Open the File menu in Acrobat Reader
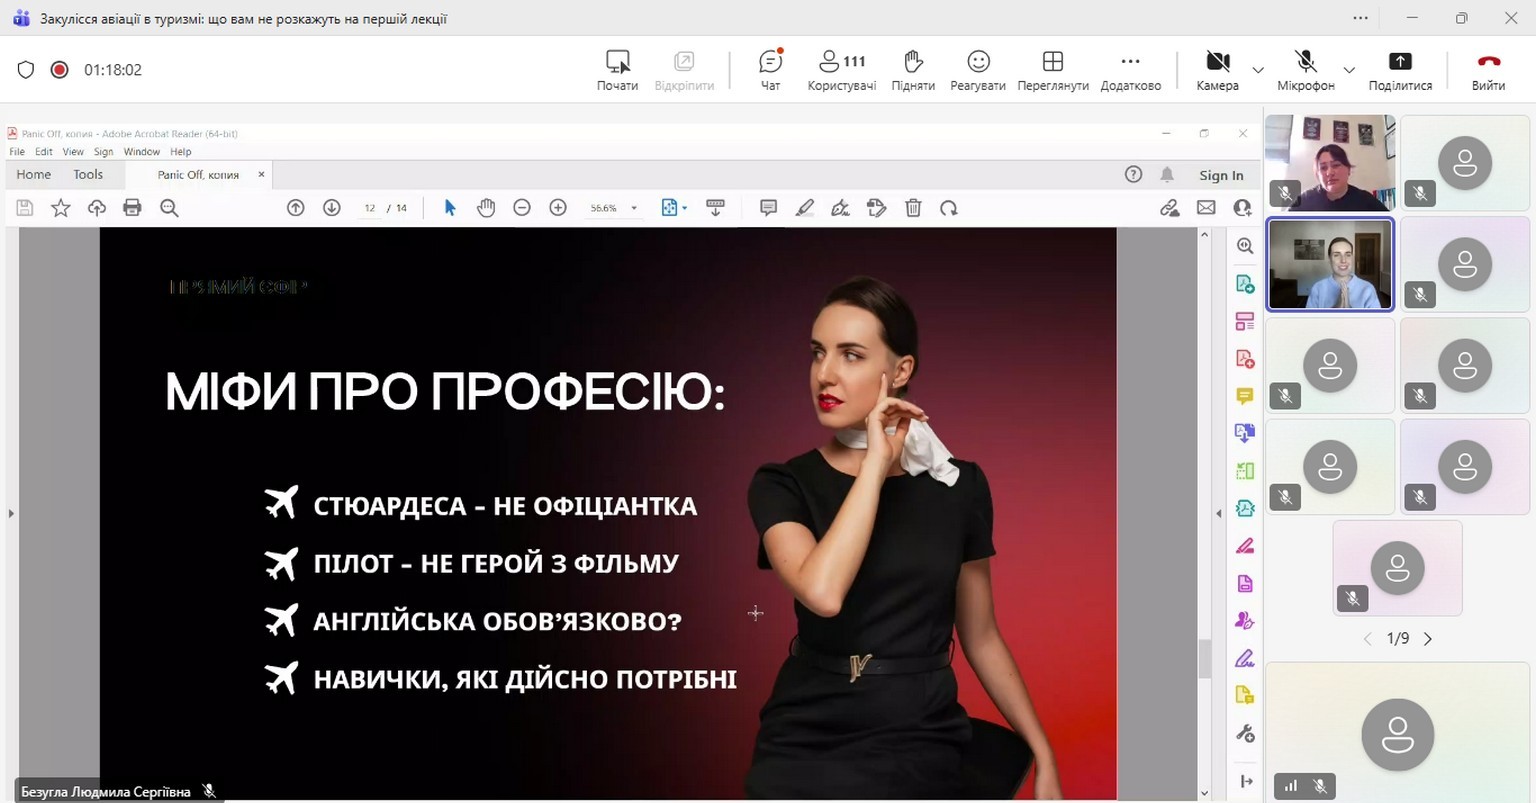The width and height of the screenshot is (1536, 803). click(17, 152)
